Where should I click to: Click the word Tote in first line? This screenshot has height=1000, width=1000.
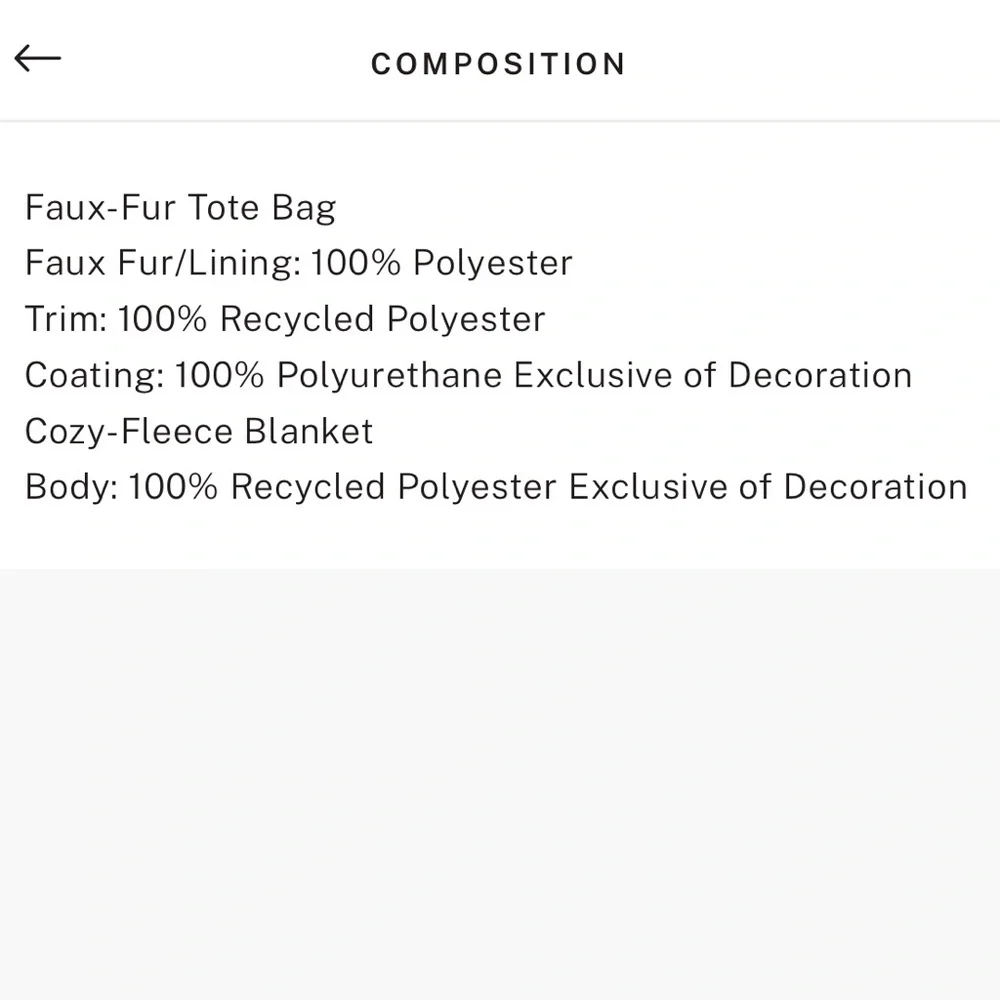point(225,208)
